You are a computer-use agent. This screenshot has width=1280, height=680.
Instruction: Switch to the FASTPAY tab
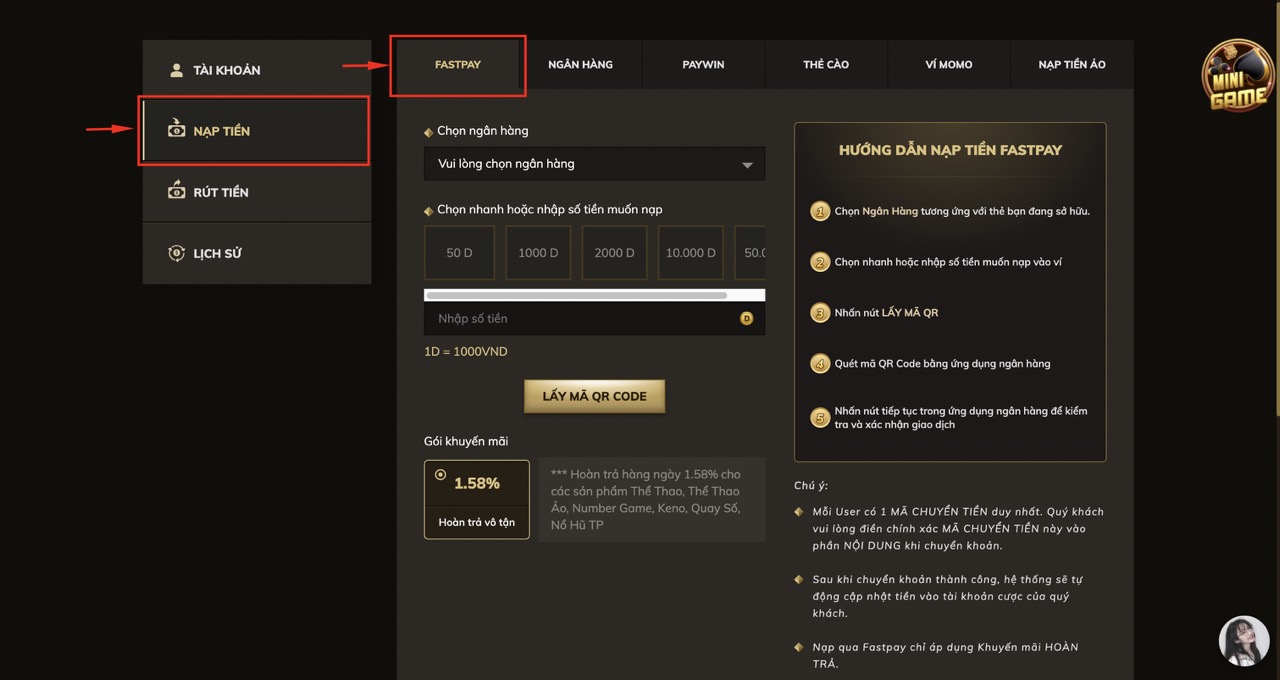click(x=458, y=65)
